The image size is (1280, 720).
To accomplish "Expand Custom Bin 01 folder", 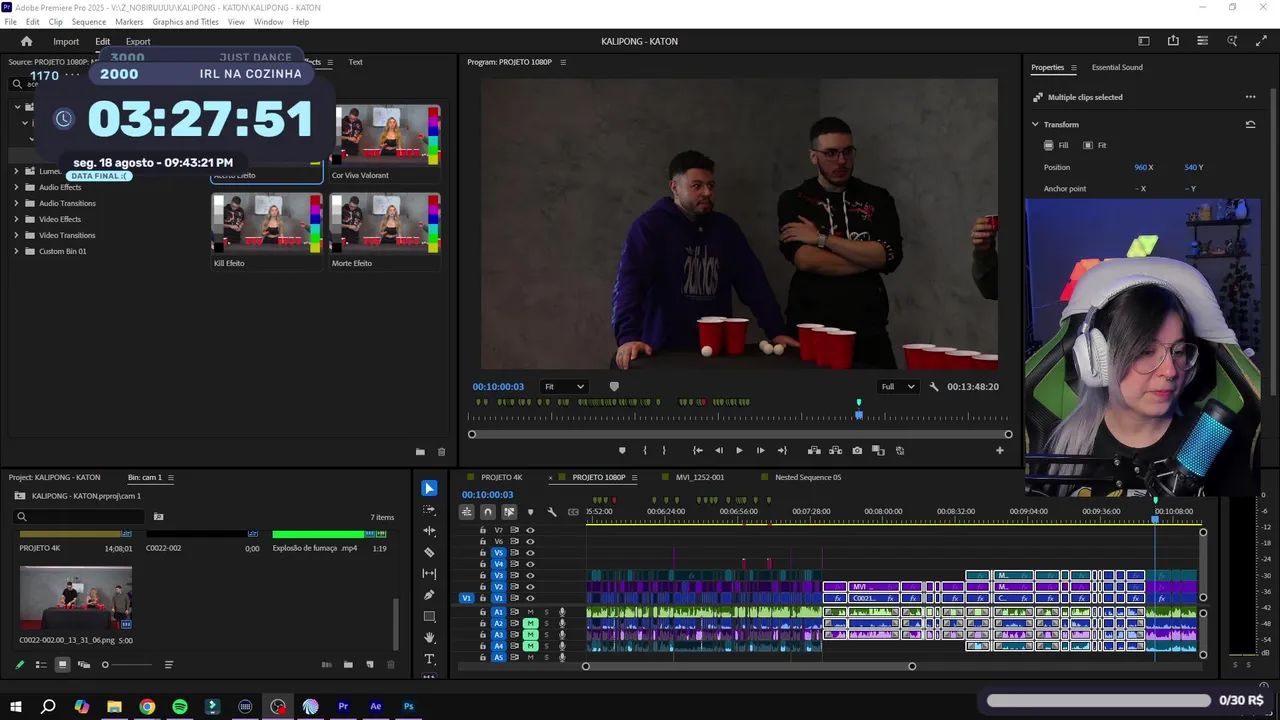I will [x=16, y=251].
